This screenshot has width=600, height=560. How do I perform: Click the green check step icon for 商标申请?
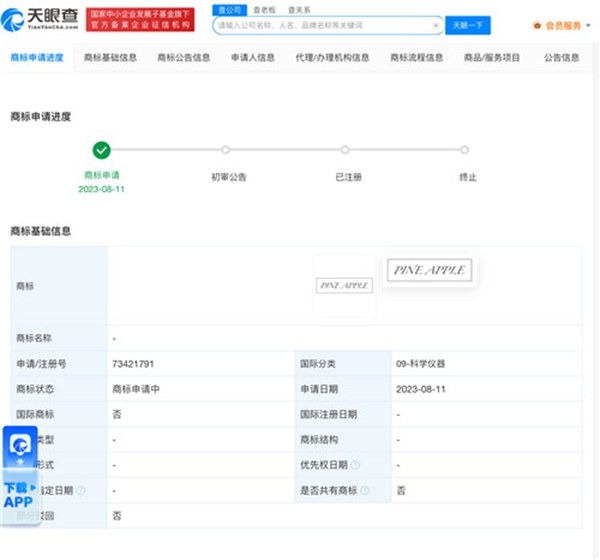[101, 150]
